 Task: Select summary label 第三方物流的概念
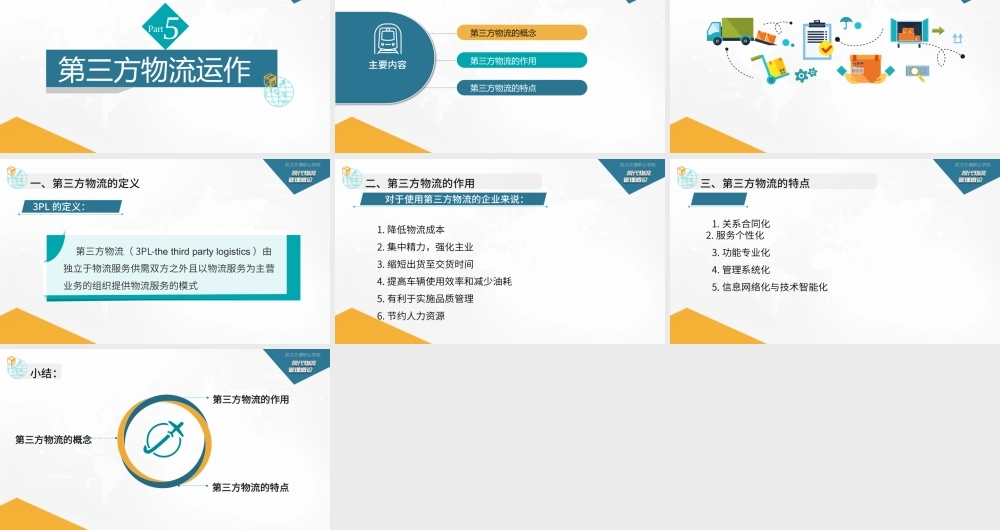coord(54,439)
